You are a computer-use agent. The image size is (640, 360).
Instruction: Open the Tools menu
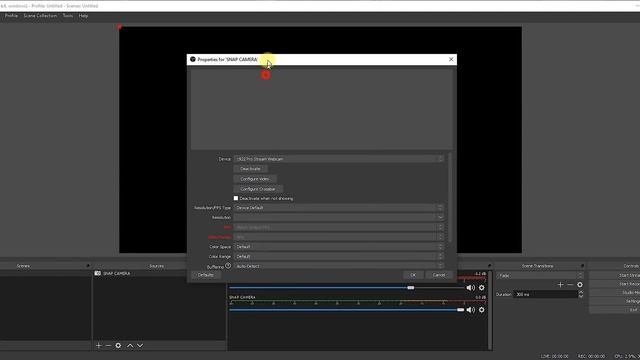68,16
